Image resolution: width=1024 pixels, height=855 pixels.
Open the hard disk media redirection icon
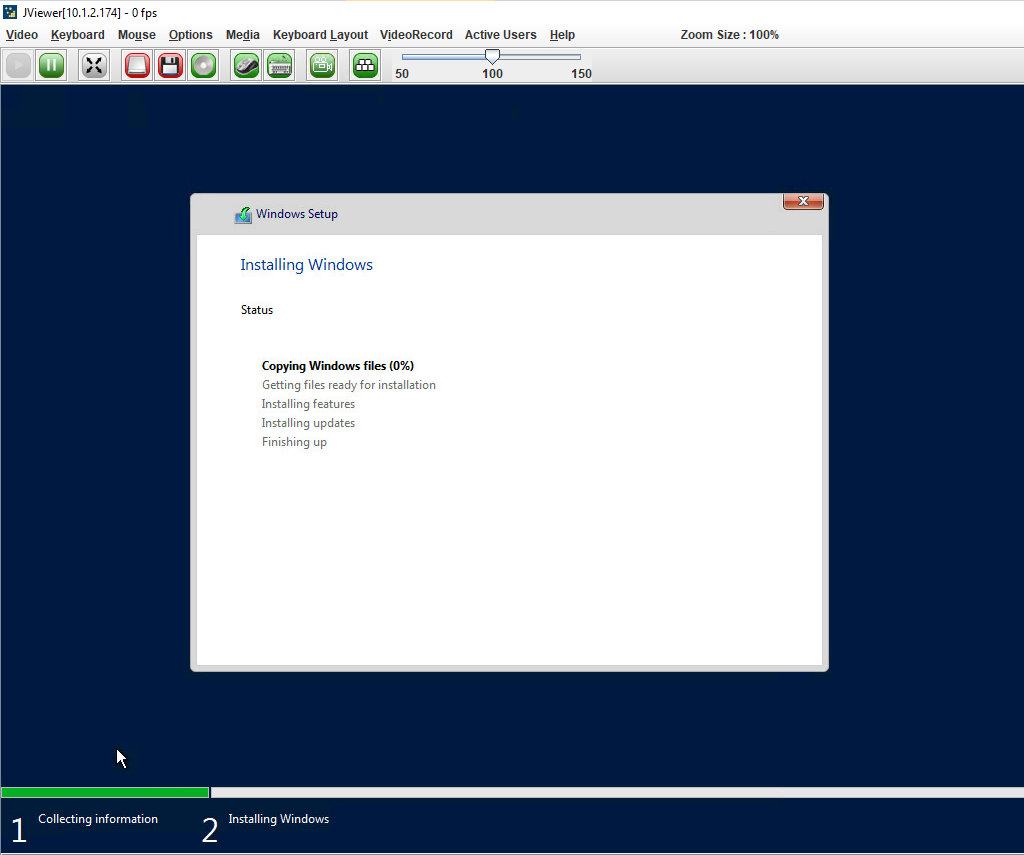pyautogui.click(x=137, y=65)
